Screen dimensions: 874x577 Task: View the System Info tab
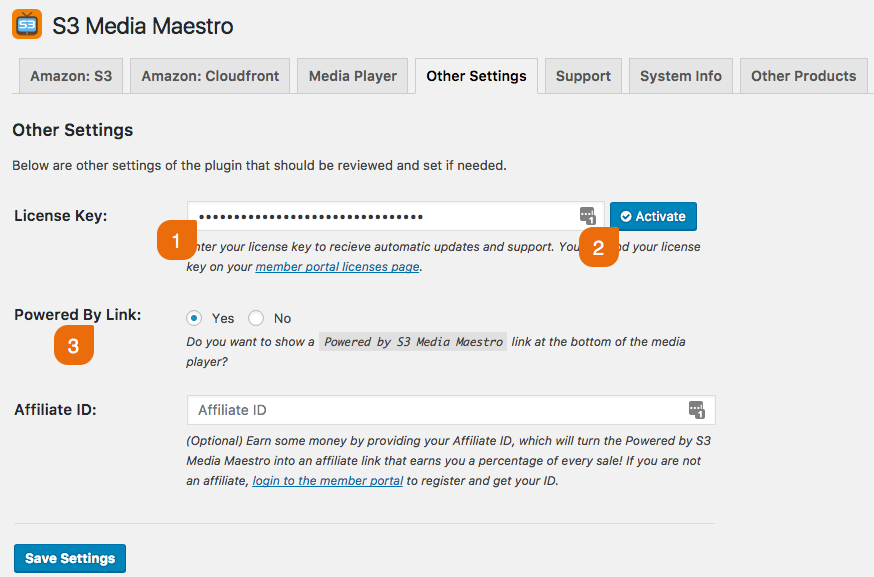[680, 75]
